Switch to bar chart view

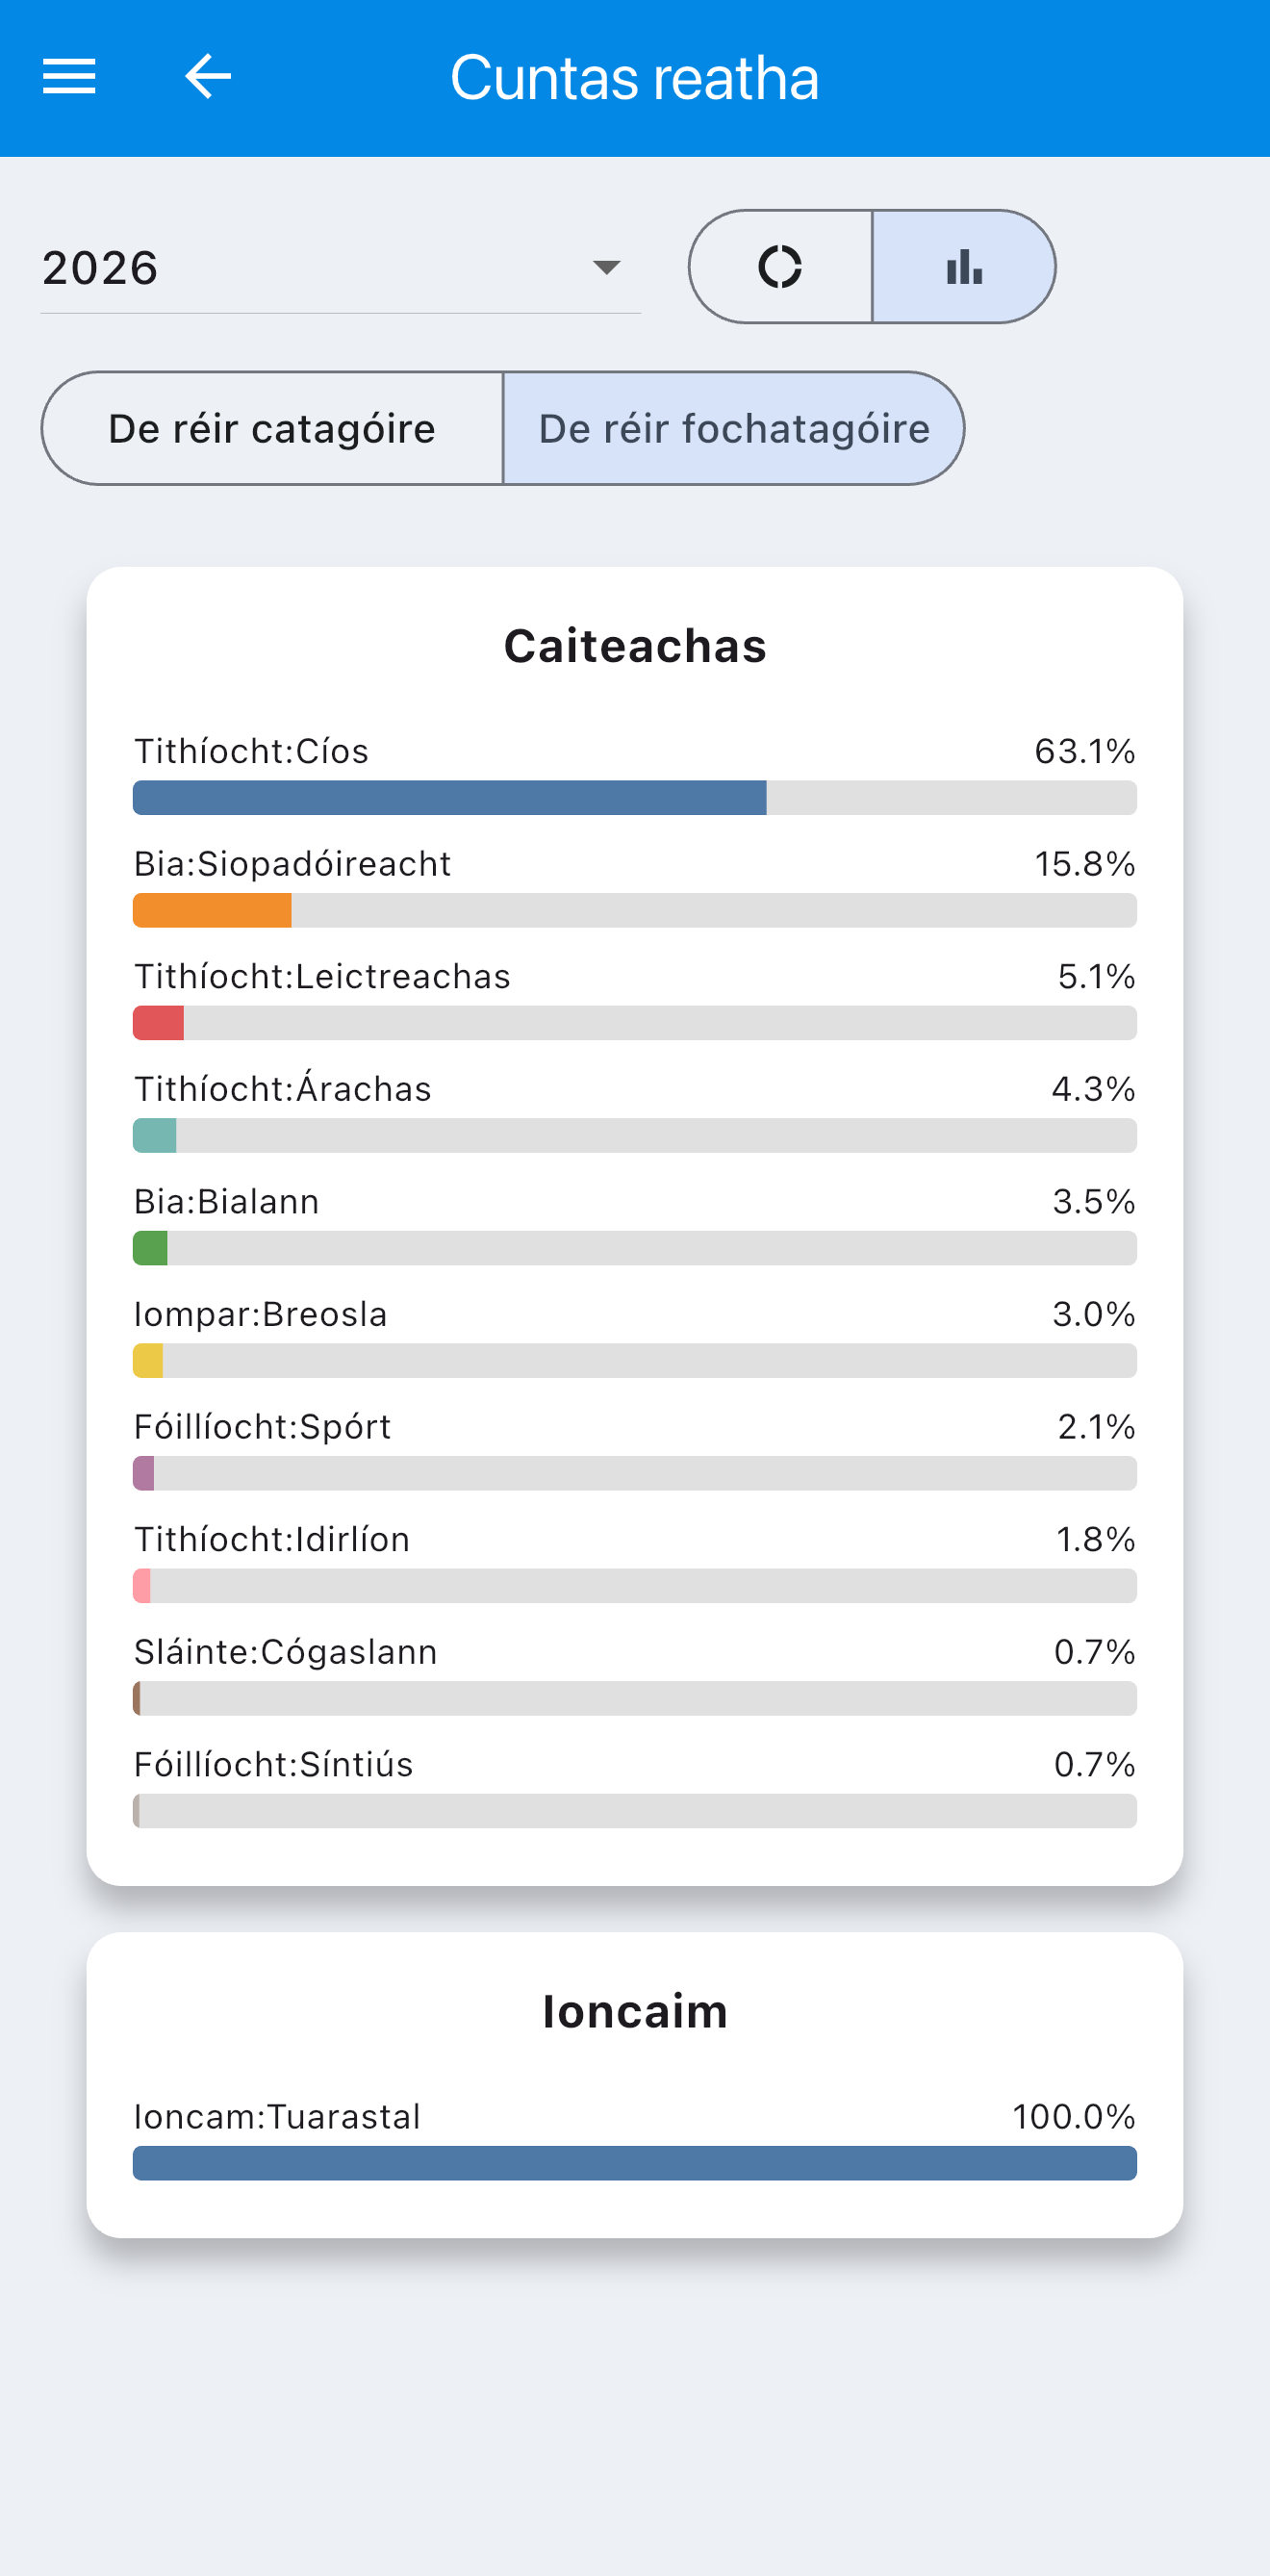[x=964, y=267]
